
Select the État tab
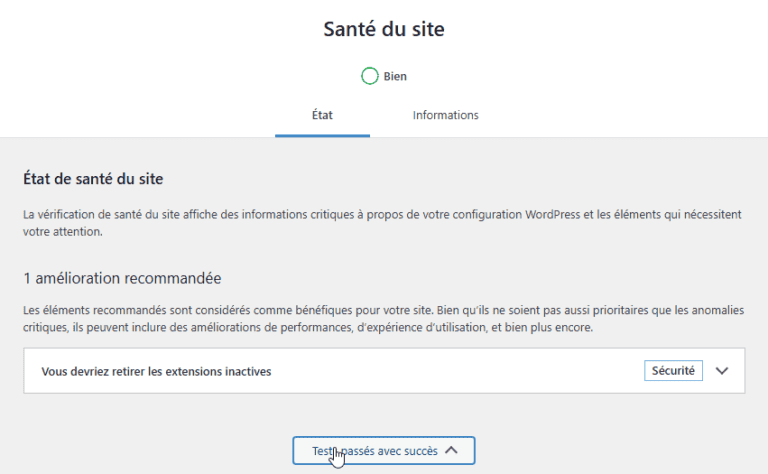pos(322,115)
